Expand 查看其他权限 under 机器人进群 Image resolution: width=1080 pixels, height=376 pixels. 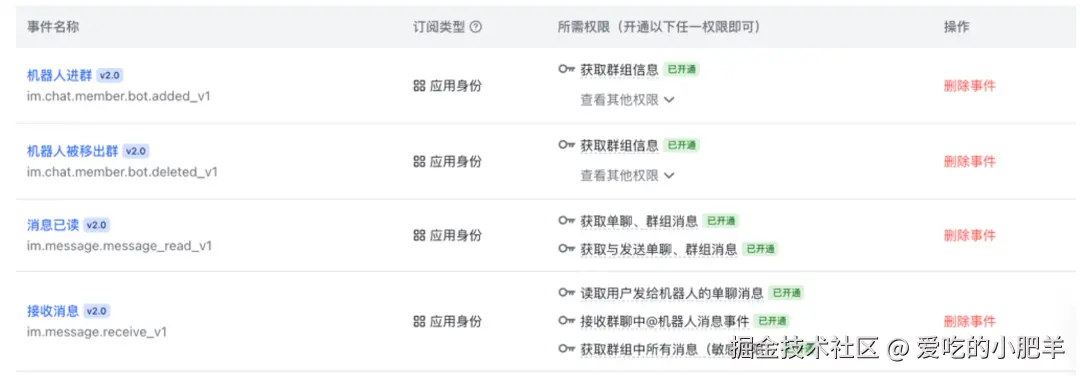(627, 100)
